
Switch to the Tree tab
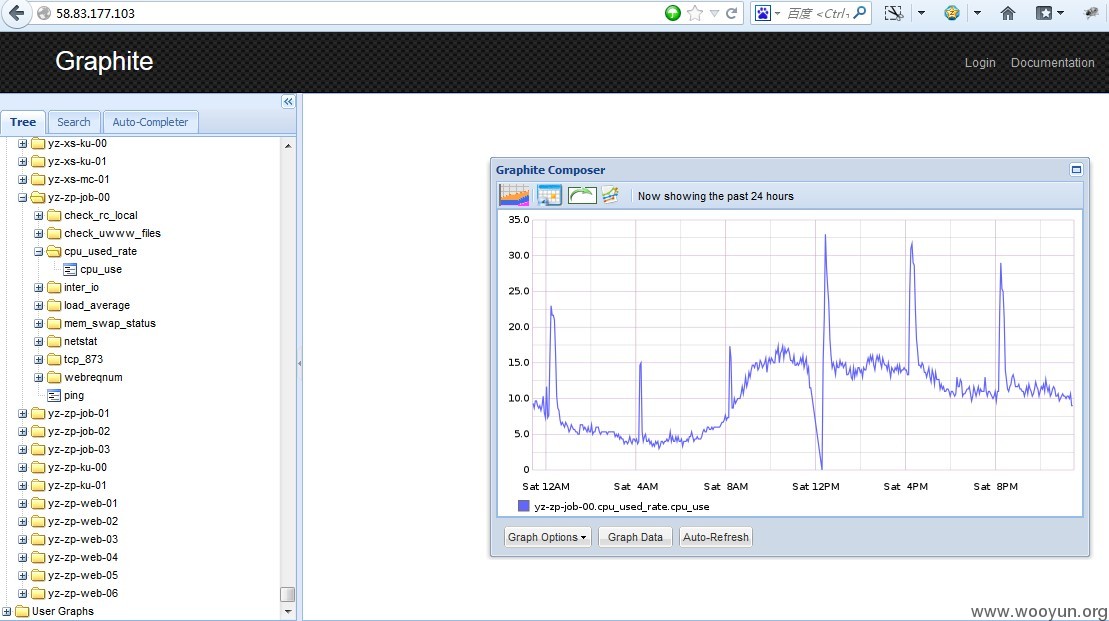tap(23, 122)
